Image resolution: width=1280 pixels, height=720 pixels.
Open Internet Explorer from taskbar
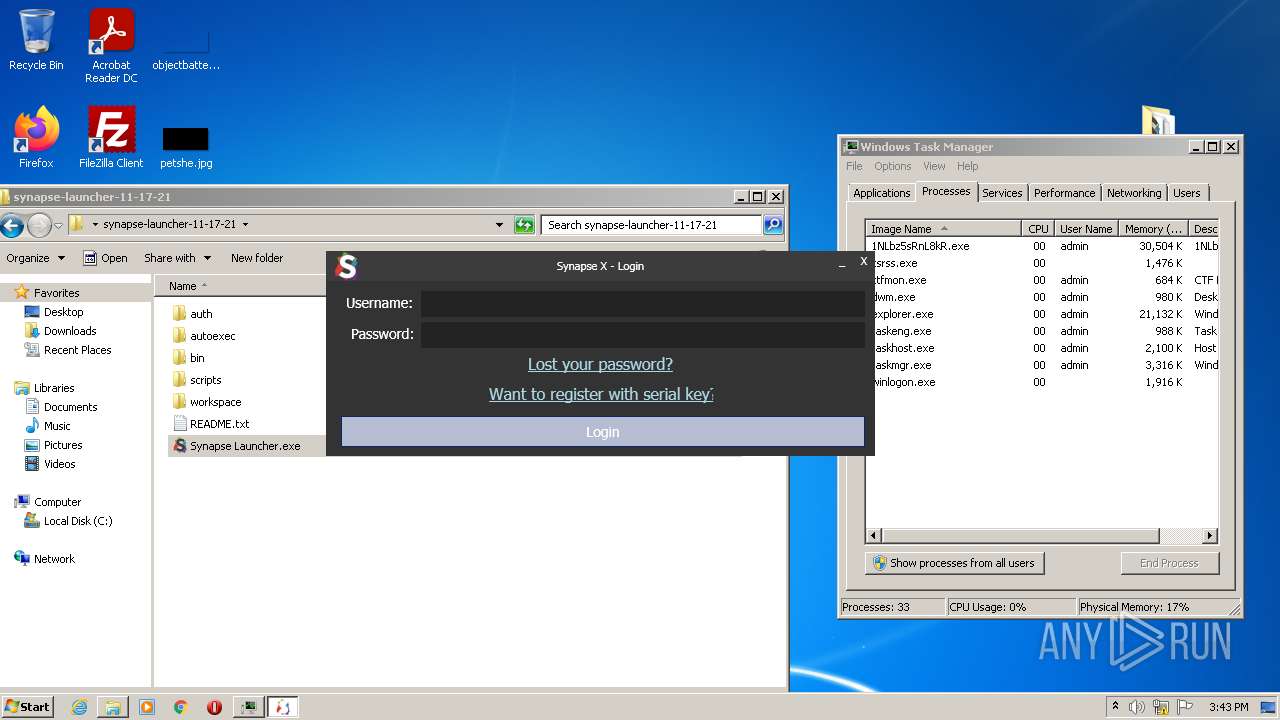[79, 707]
